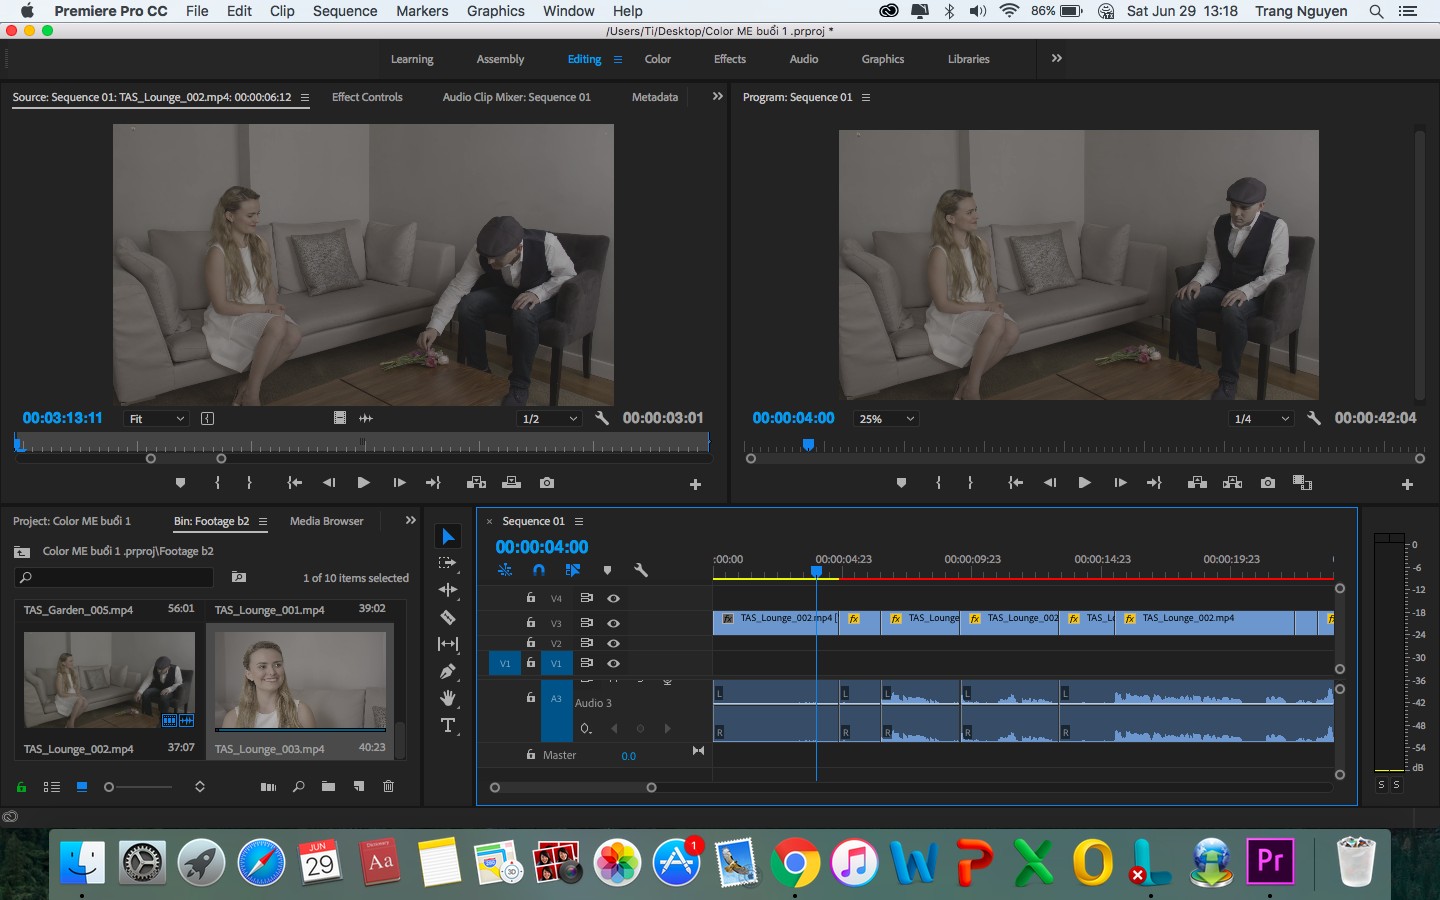Open the Effect Controls tab
The width and height of the screenshot is (1440, 900).
(x=367, y=97)
